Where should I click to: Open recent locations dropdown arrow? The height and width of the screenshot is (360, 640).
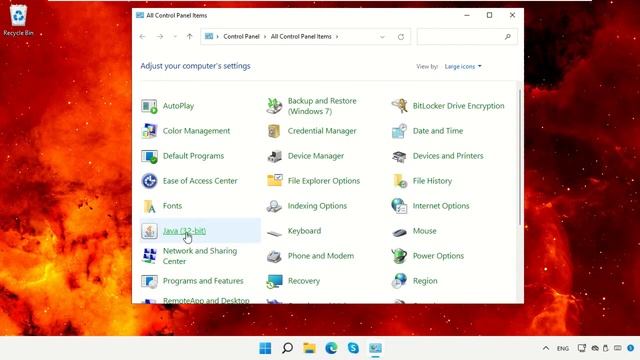point(175,37)
